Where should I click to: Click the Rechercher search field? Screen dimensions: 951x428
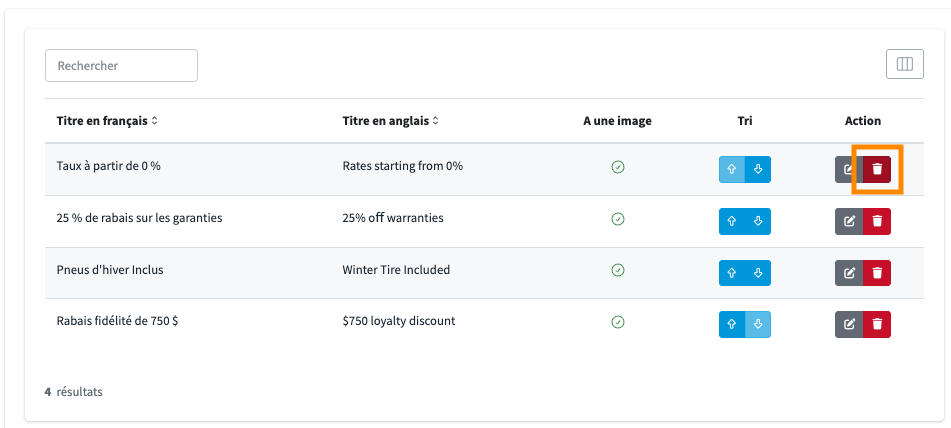[121, 65]
